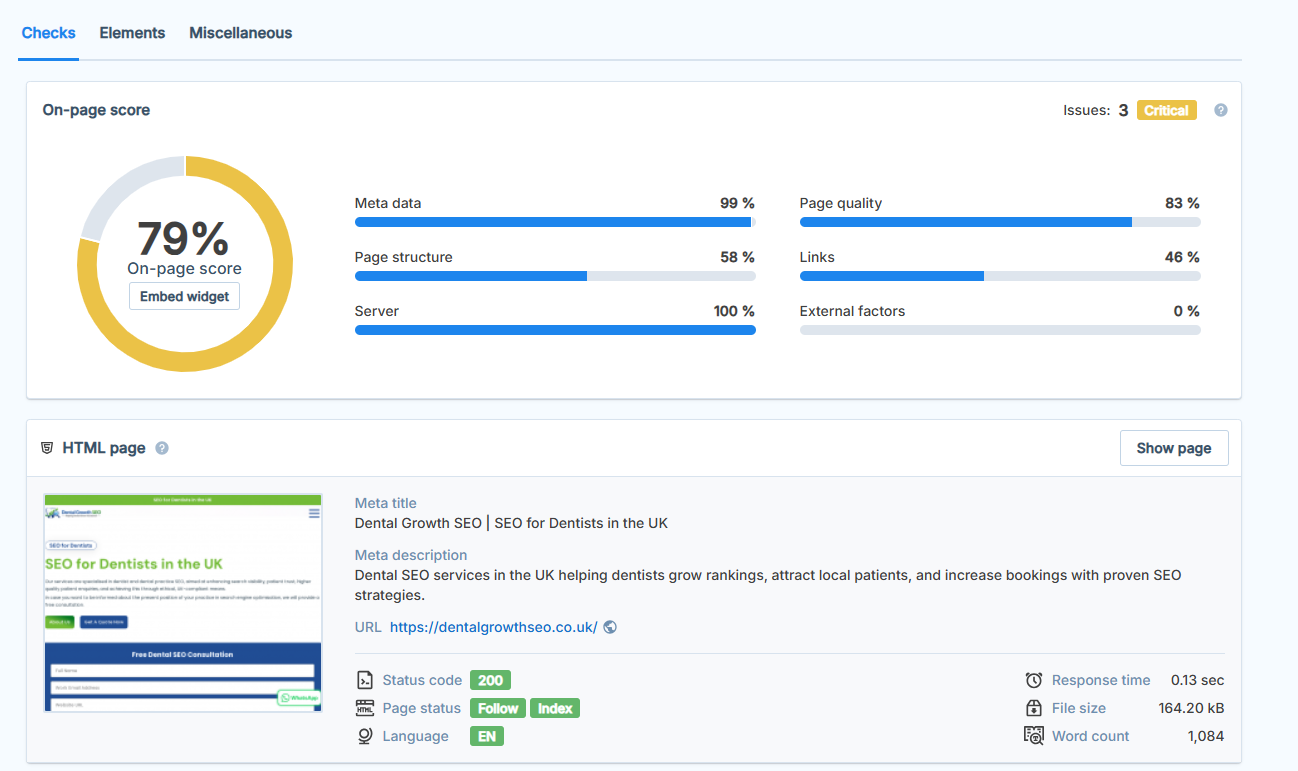Click the Status code icon
Image resolution: width=1298 pixels, height=771 pixels.
[365, 680]
